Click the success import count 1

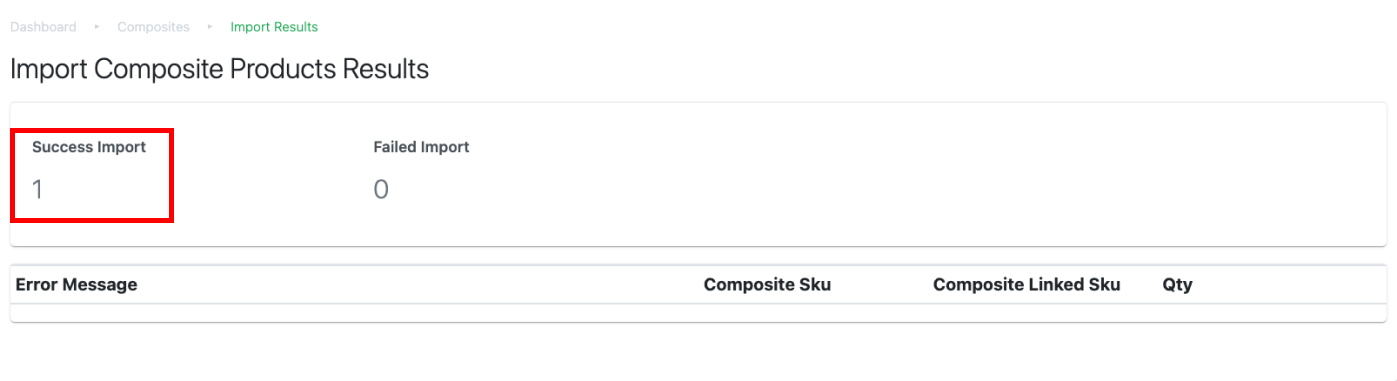(x=37, y=189)
